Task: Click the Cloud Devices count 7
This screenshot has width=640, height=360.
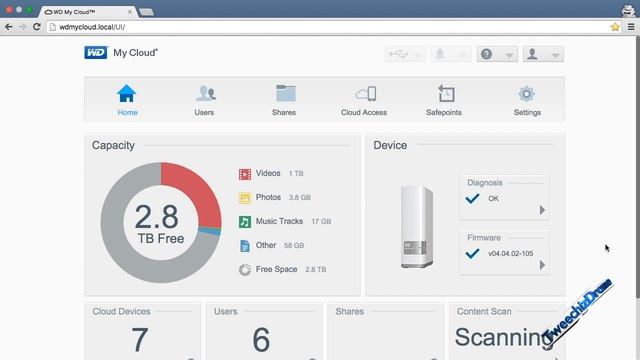Action: point(140,340)
